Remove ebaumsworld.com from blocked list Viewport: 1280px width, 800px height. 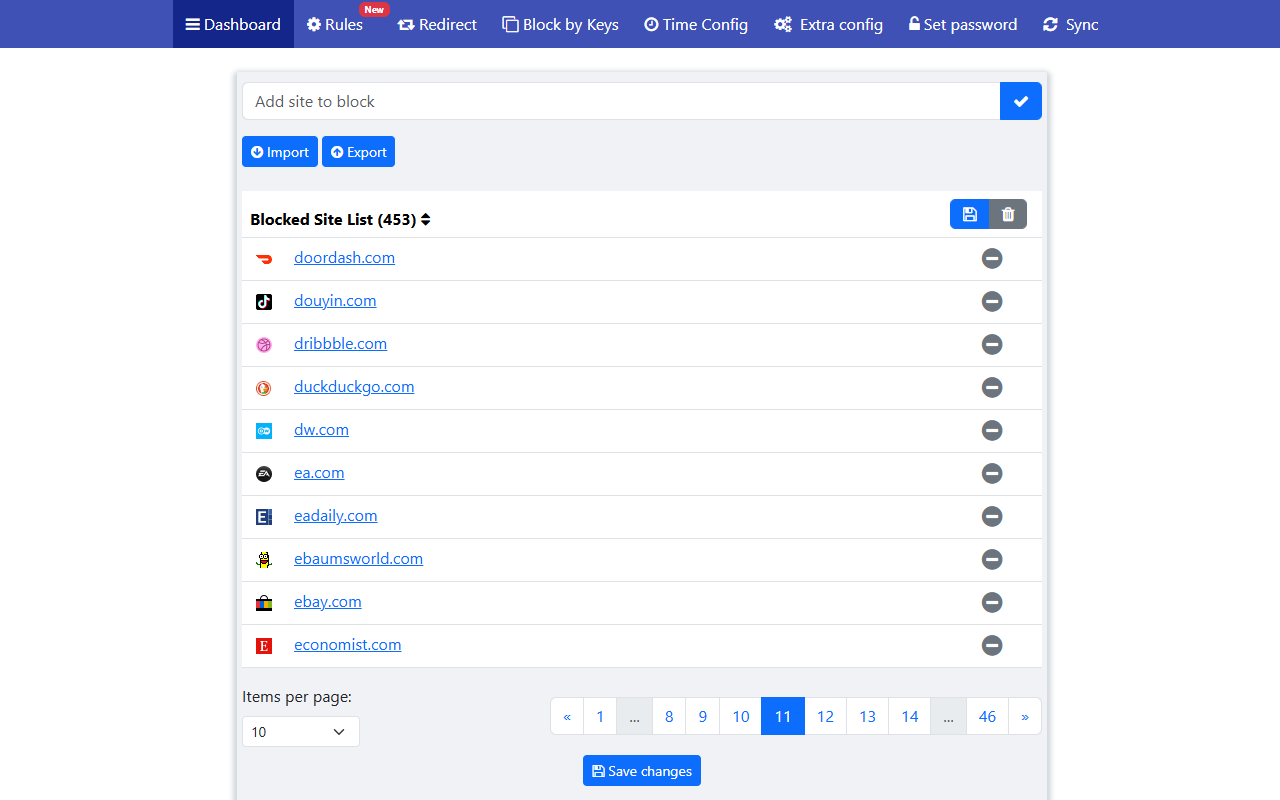coord(992,559)
